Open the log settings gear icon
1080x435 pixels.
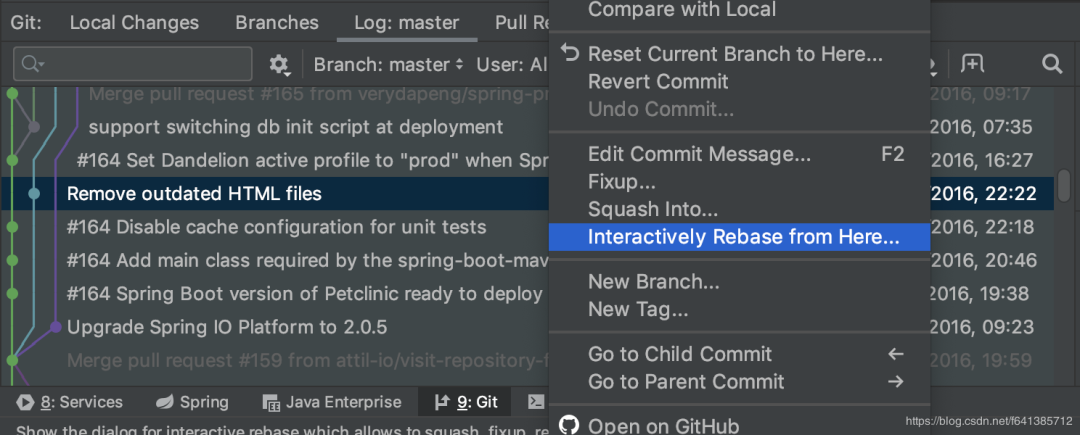[280, 65]
